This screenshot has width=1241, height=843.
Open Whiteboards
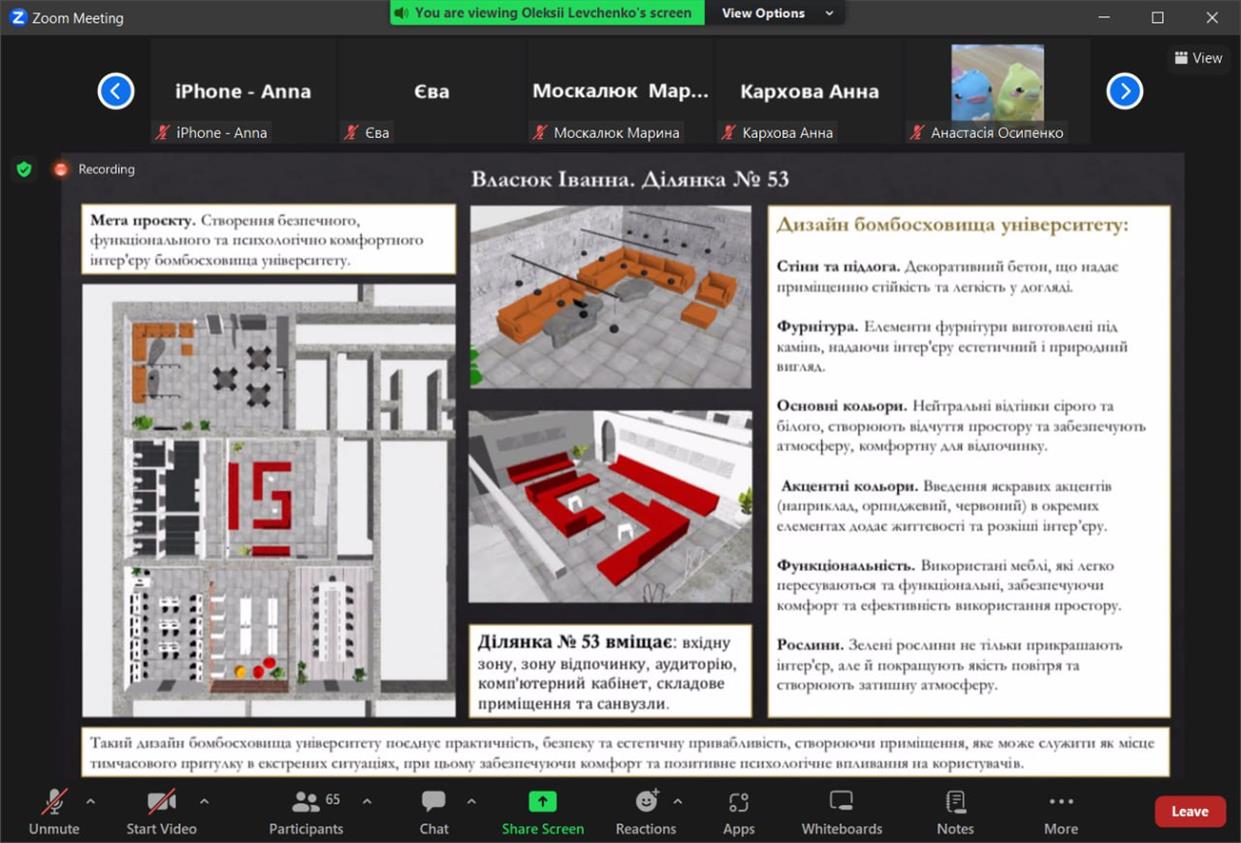pyautogui.click(x=841, y=811)
